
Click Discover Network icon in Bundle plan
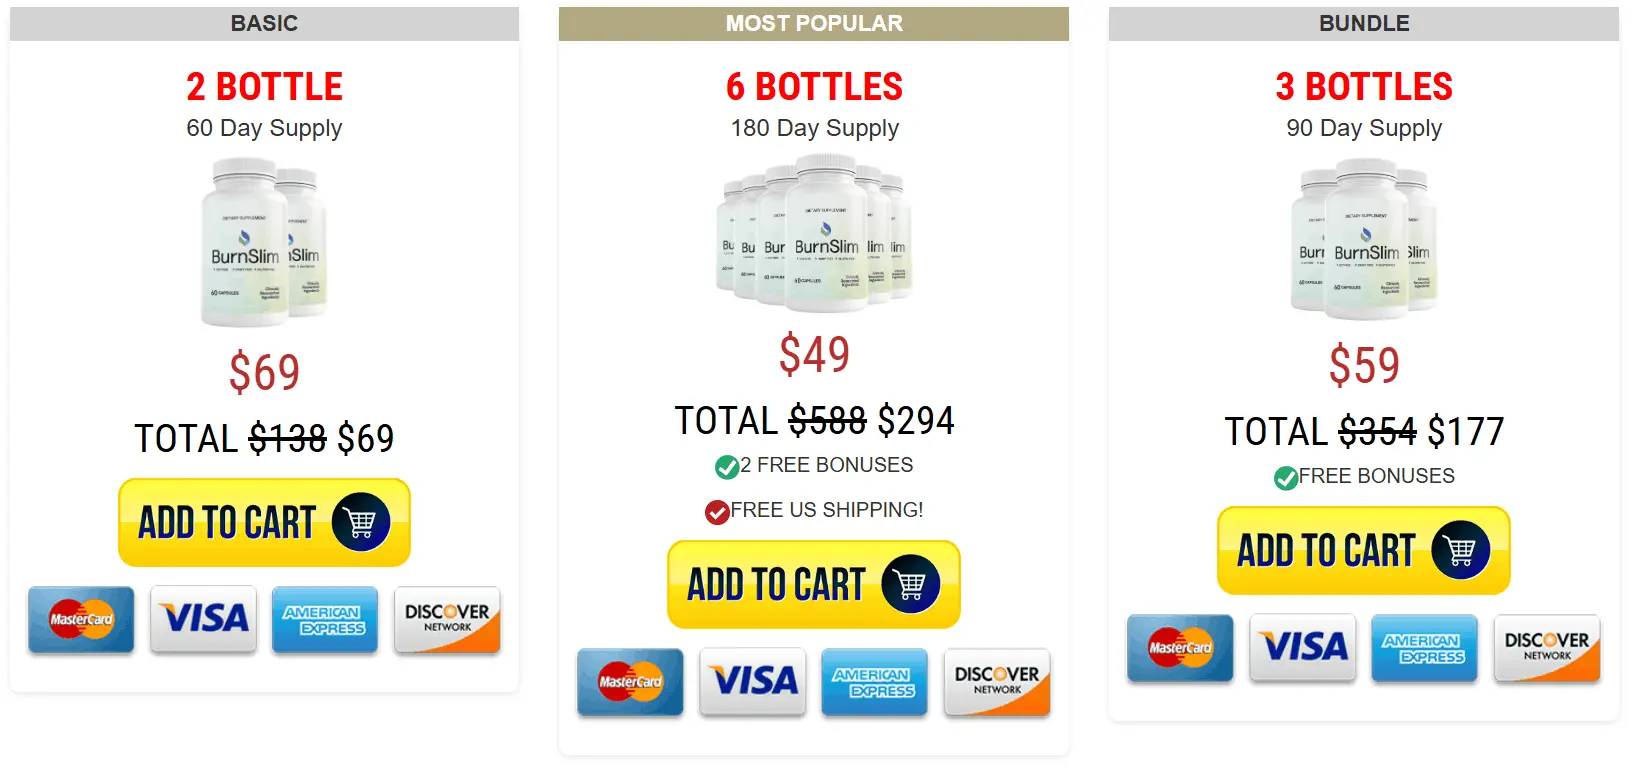click(x=1547, y=648)
